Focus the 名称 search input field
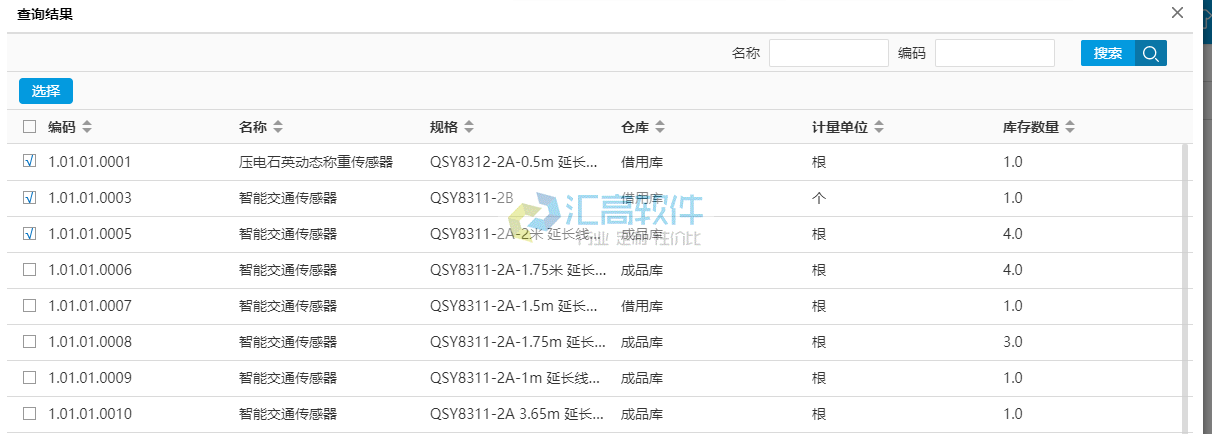This screenshot has width=1212, height=434. [x=828, y=53]
